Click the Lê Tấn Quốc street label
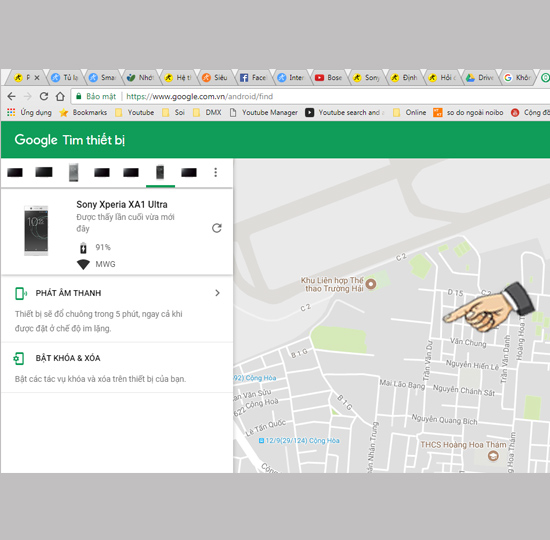 [x=266, y=428]
